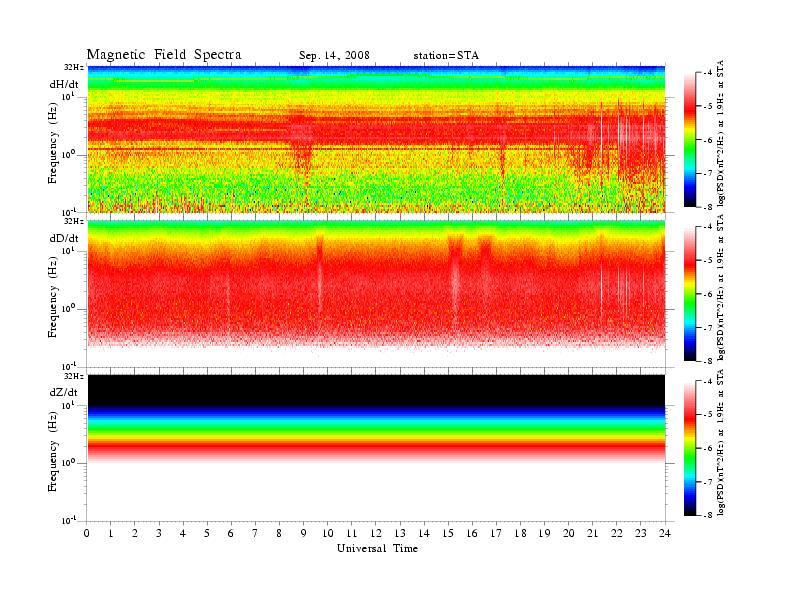Click the "Frequency (Hz)" label of dZ/dt panel
This screenshot has height=612, width=792.
click(x=53, y=451)
